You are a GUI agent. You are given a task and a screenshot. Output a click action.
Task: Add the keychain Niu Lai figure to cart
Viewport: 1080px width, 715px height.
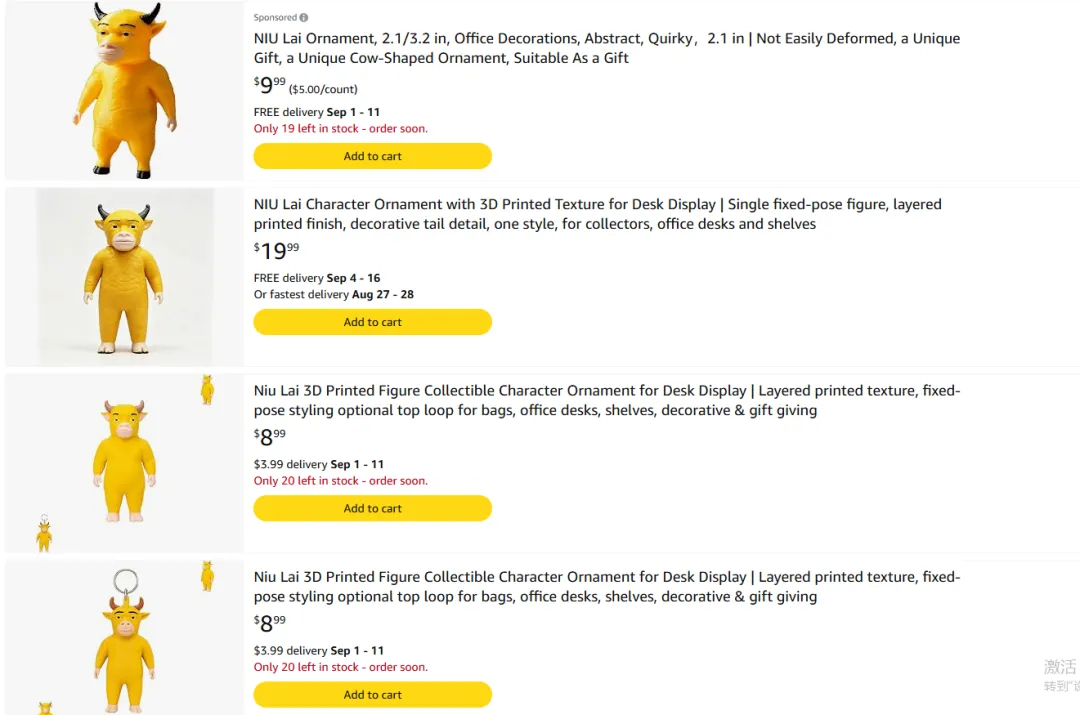point(373,694)
